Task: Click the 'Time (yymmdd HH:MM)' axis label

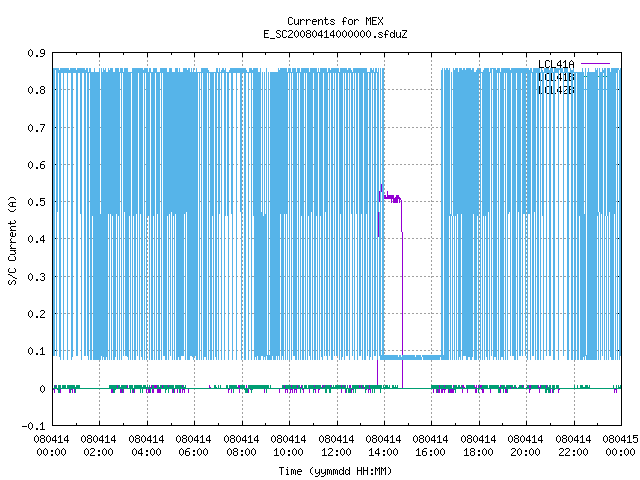Action: 335,471
